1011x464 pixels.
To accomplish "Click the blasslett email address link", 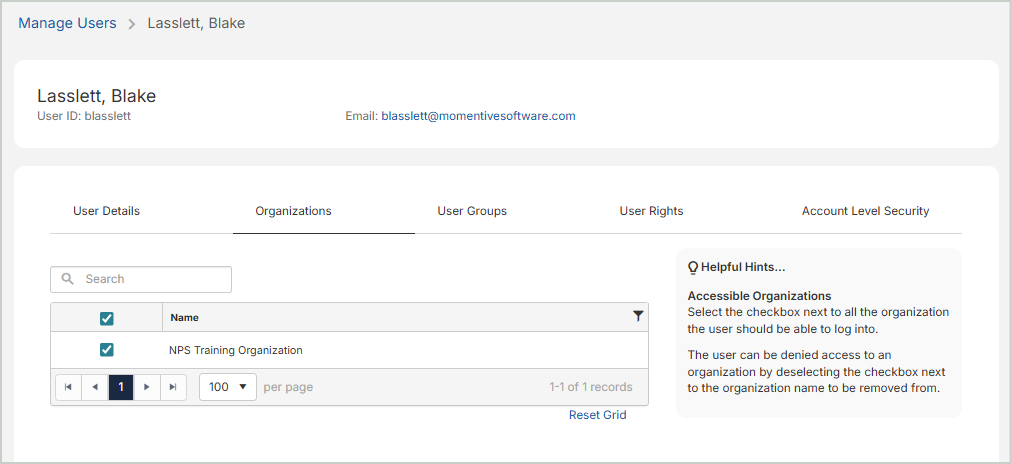I will (x=478, y=116).
